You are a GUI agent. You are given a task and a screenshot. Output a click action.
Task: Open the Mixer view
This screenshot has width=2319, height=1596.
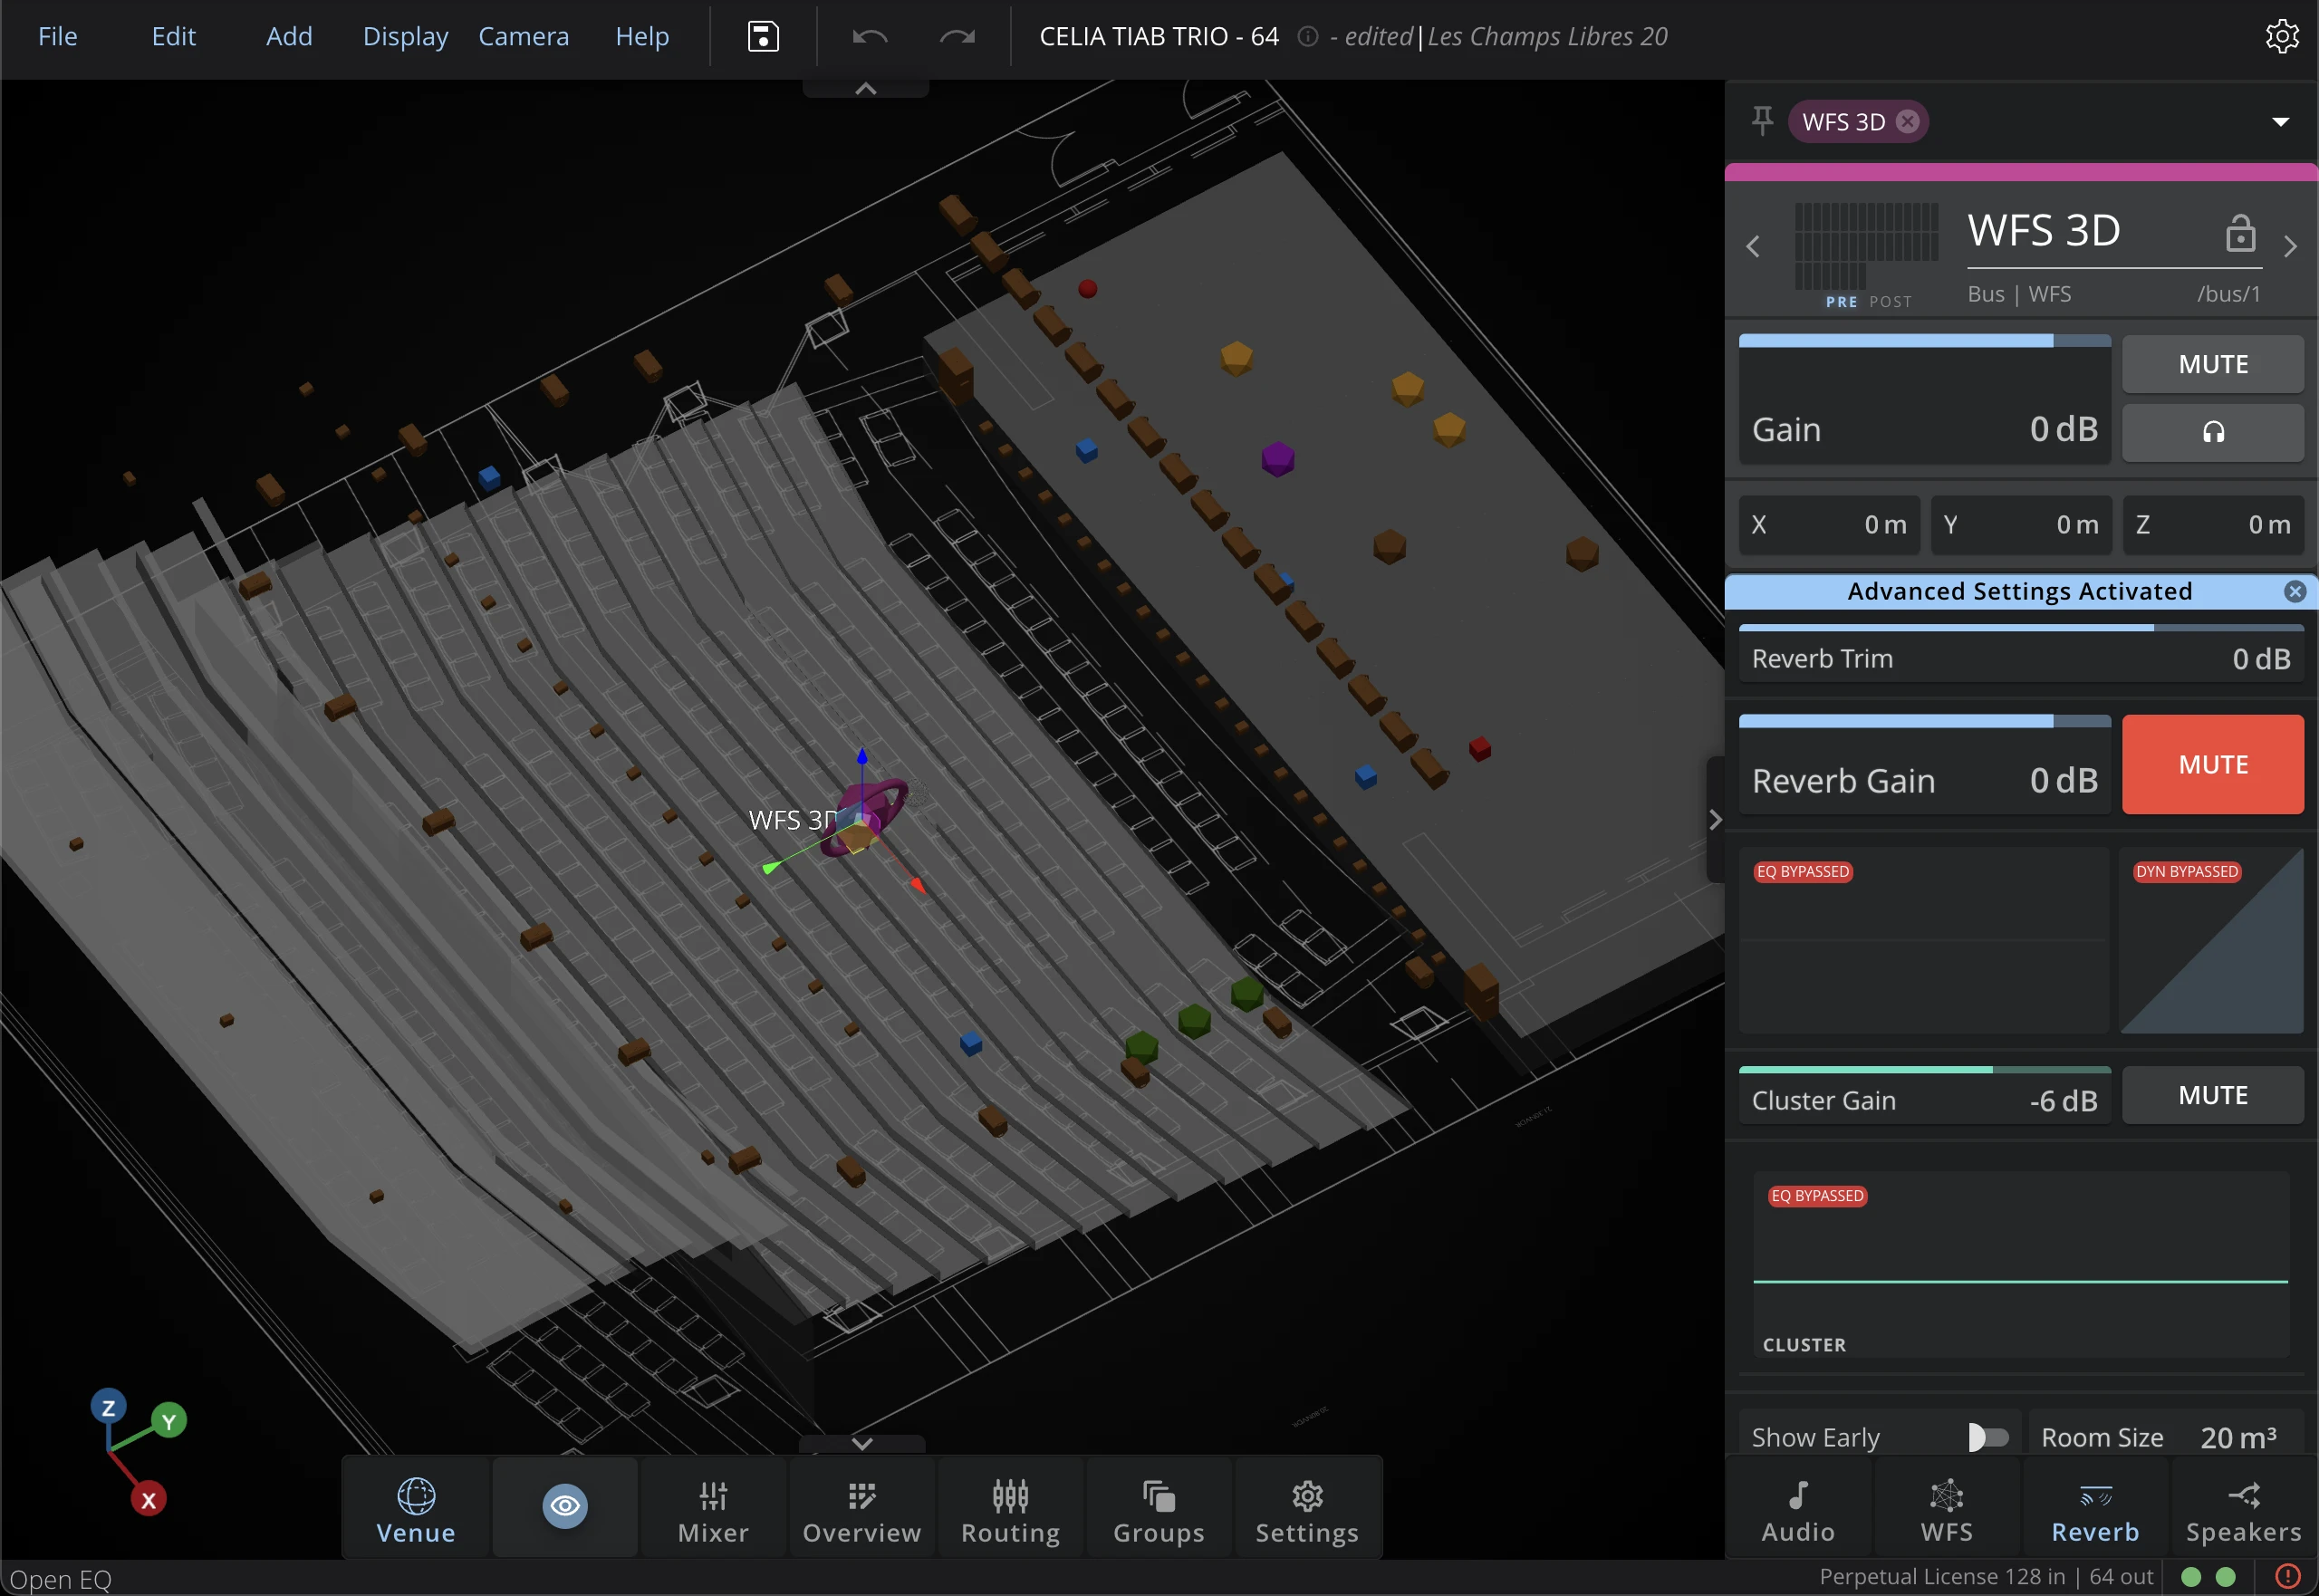tap(713, 1509)
